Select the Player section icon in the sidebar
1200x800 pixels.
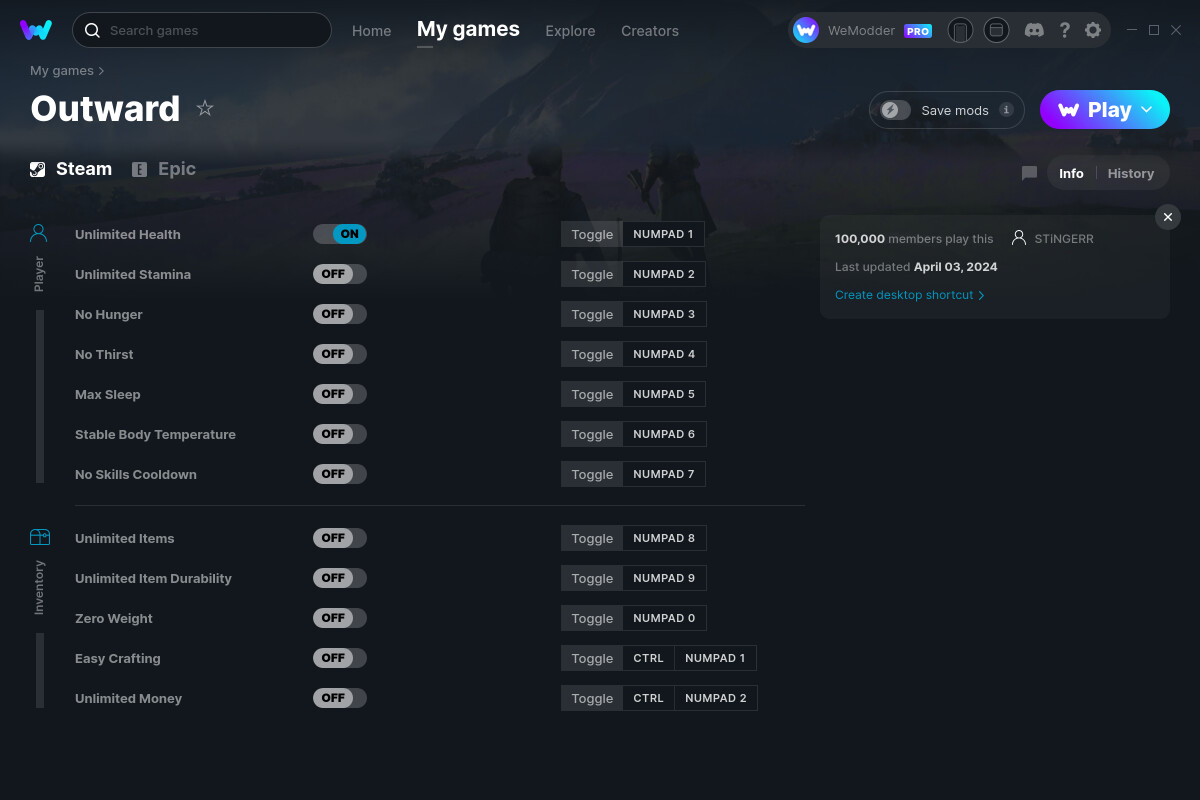pos(38,232)
